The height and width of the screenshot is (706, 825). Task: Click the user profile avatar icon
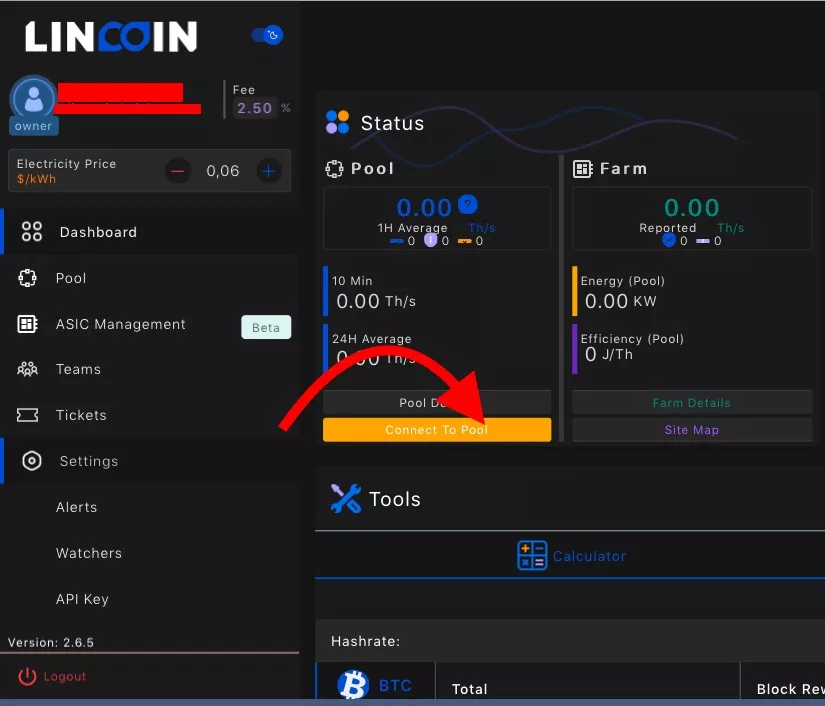(34, 98)
